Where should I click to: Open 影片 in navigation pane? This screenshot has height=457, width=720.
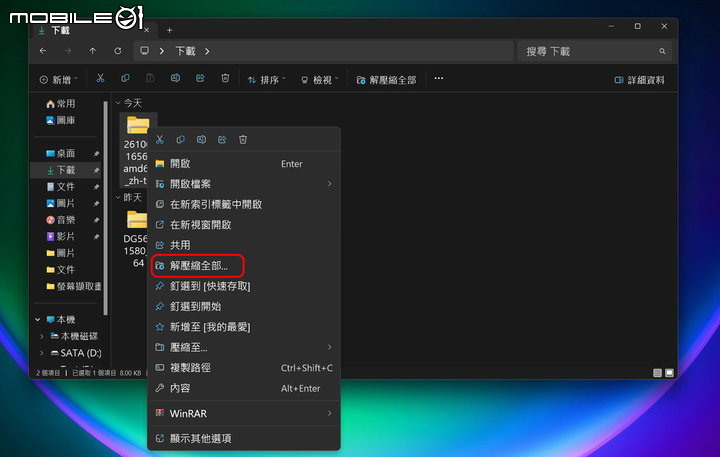(61, 237)
